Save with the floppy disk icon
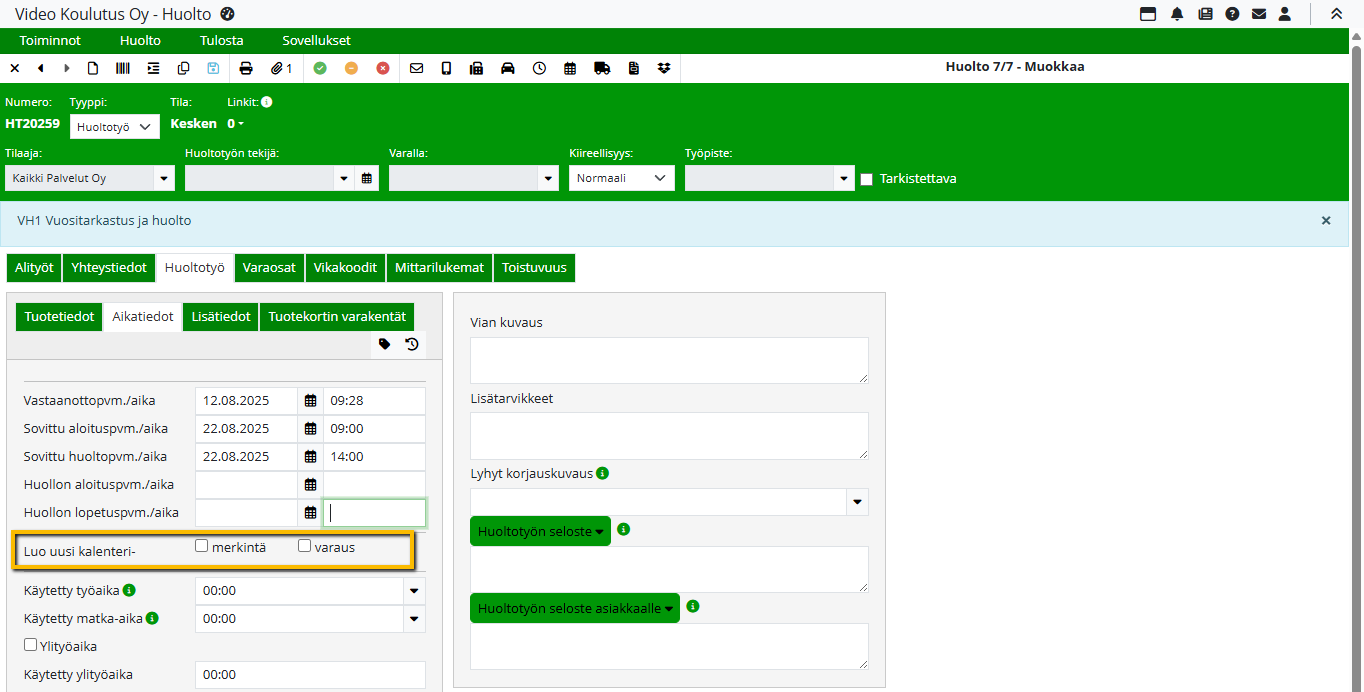Screen dimensions: 1364x692 [213, 68]
